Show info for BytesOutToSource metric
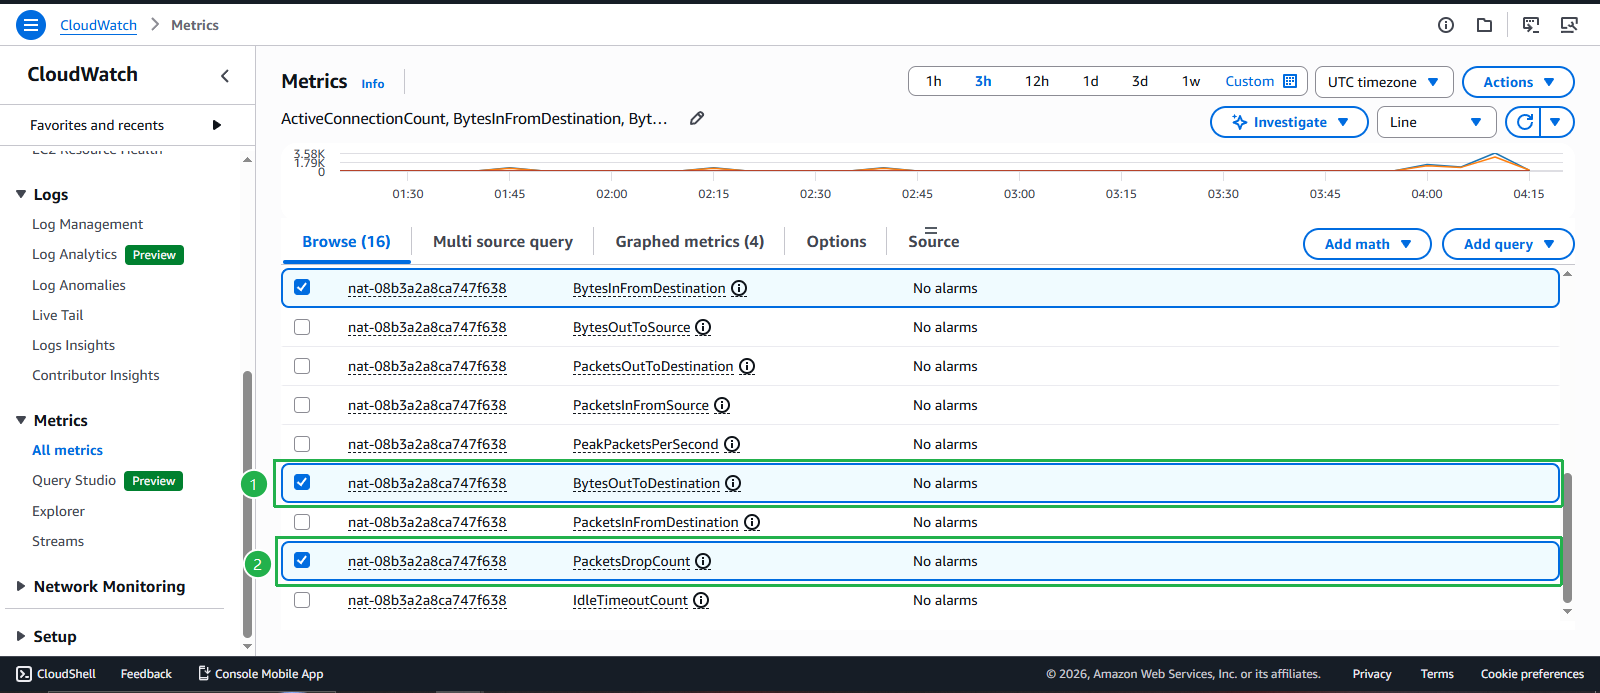1600x693 pixels. click(703, 327)
